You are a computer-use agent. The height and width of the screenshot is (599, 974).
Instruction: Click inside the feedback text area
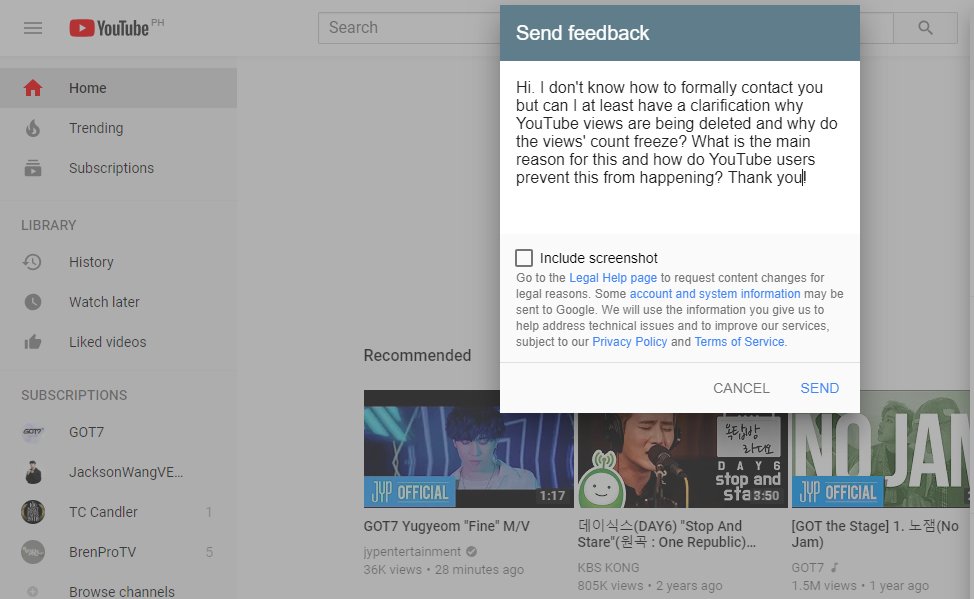tap(680, 147)
